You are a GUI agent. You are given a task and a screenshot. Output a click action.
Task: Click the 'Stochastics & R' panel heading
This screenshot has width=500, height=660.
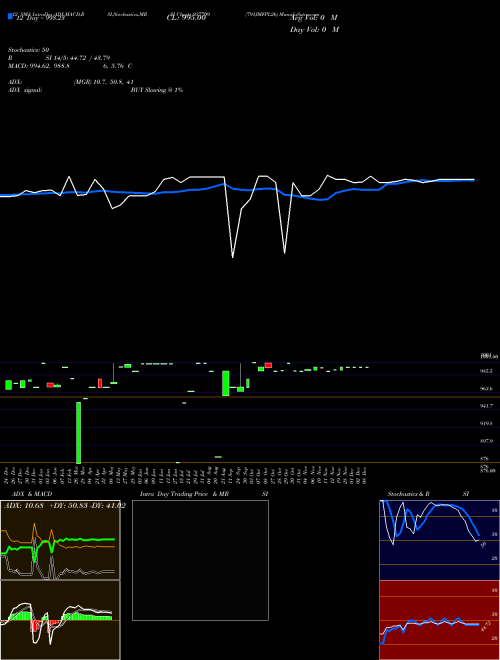409,494
